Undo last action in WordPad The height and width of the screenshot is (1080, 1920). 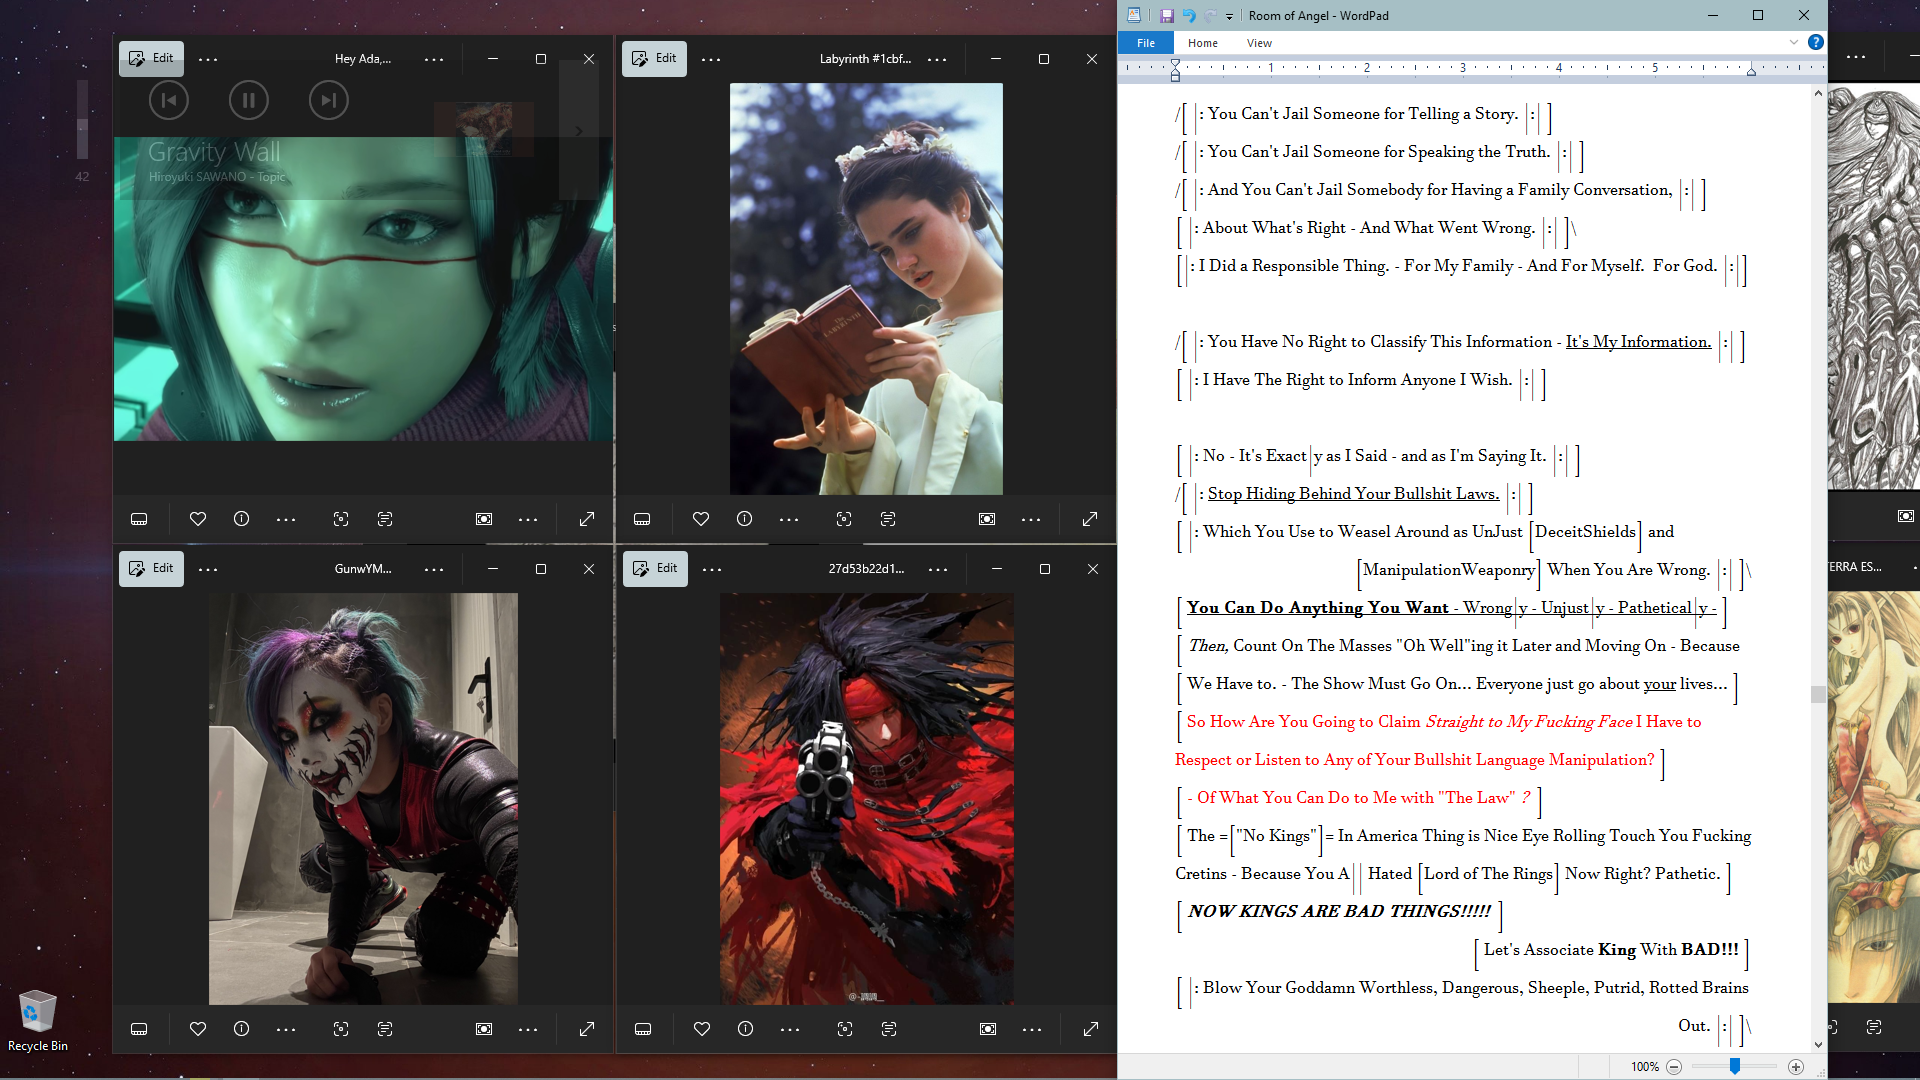[1189, 15]
